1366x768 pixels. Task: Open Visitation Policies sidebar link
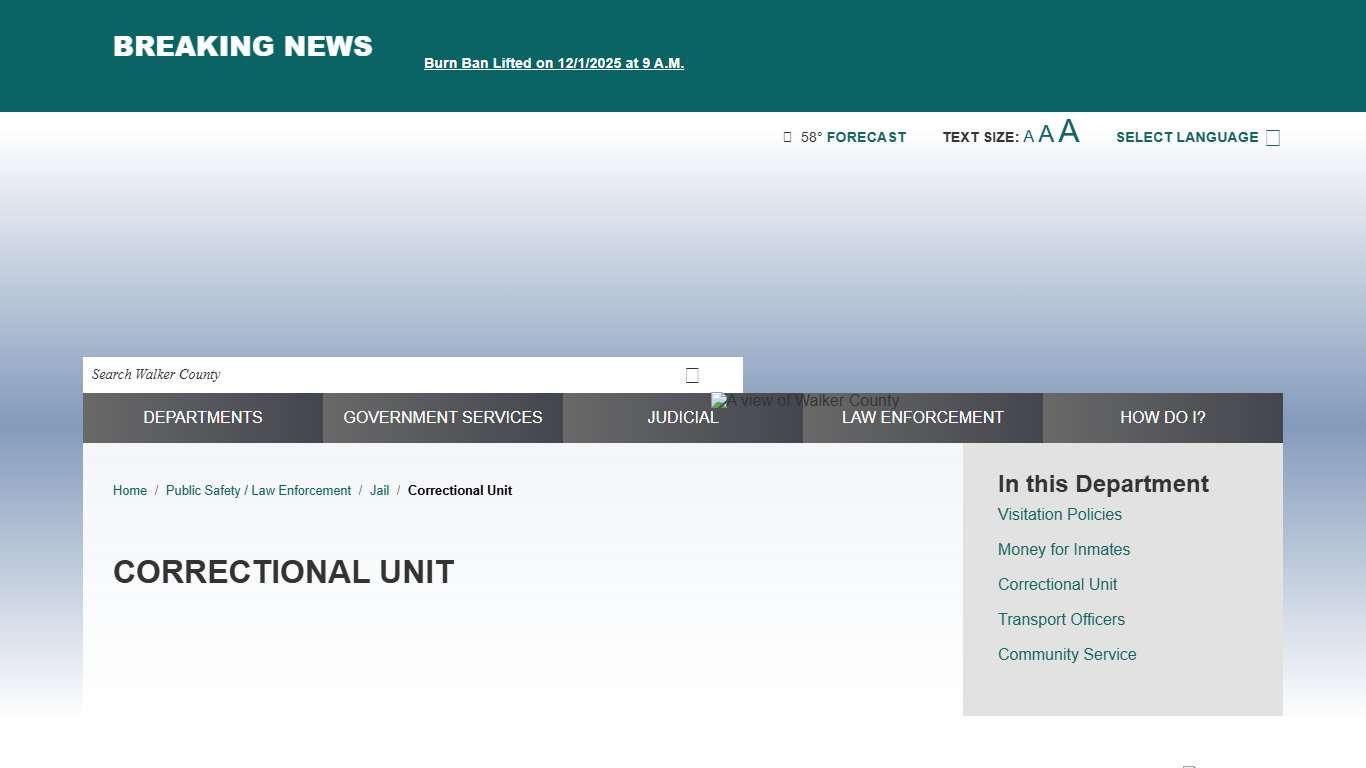(x=1060, y=515)
